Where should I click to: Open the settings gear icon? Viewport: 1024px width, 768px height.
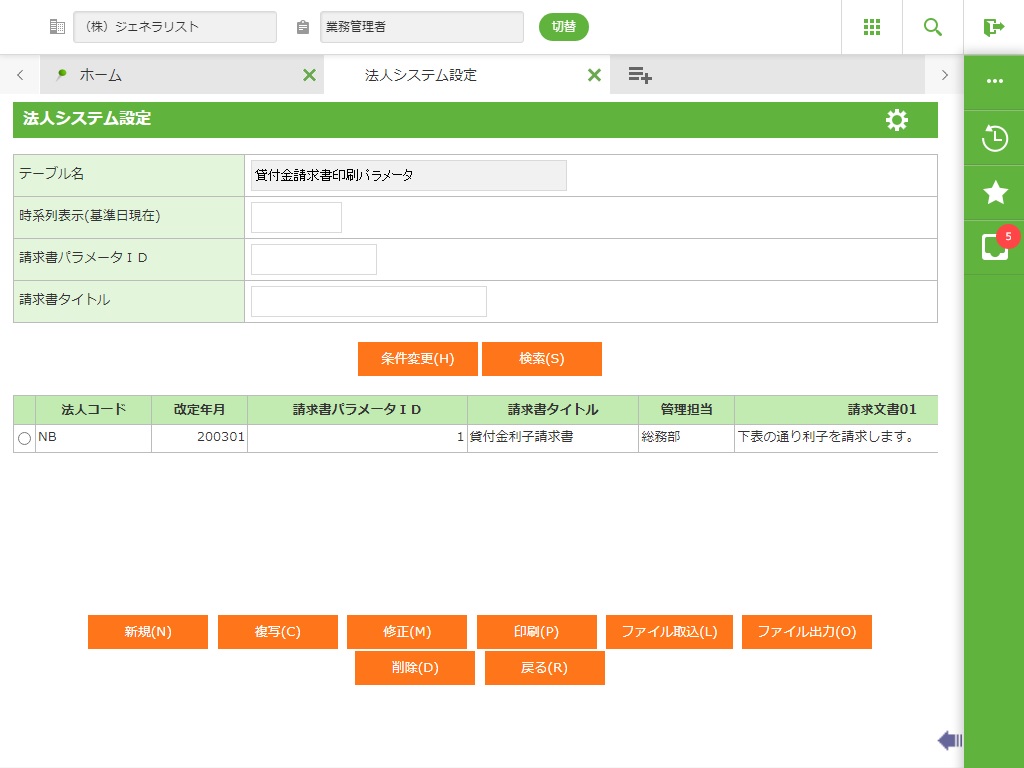pos(897,120)
